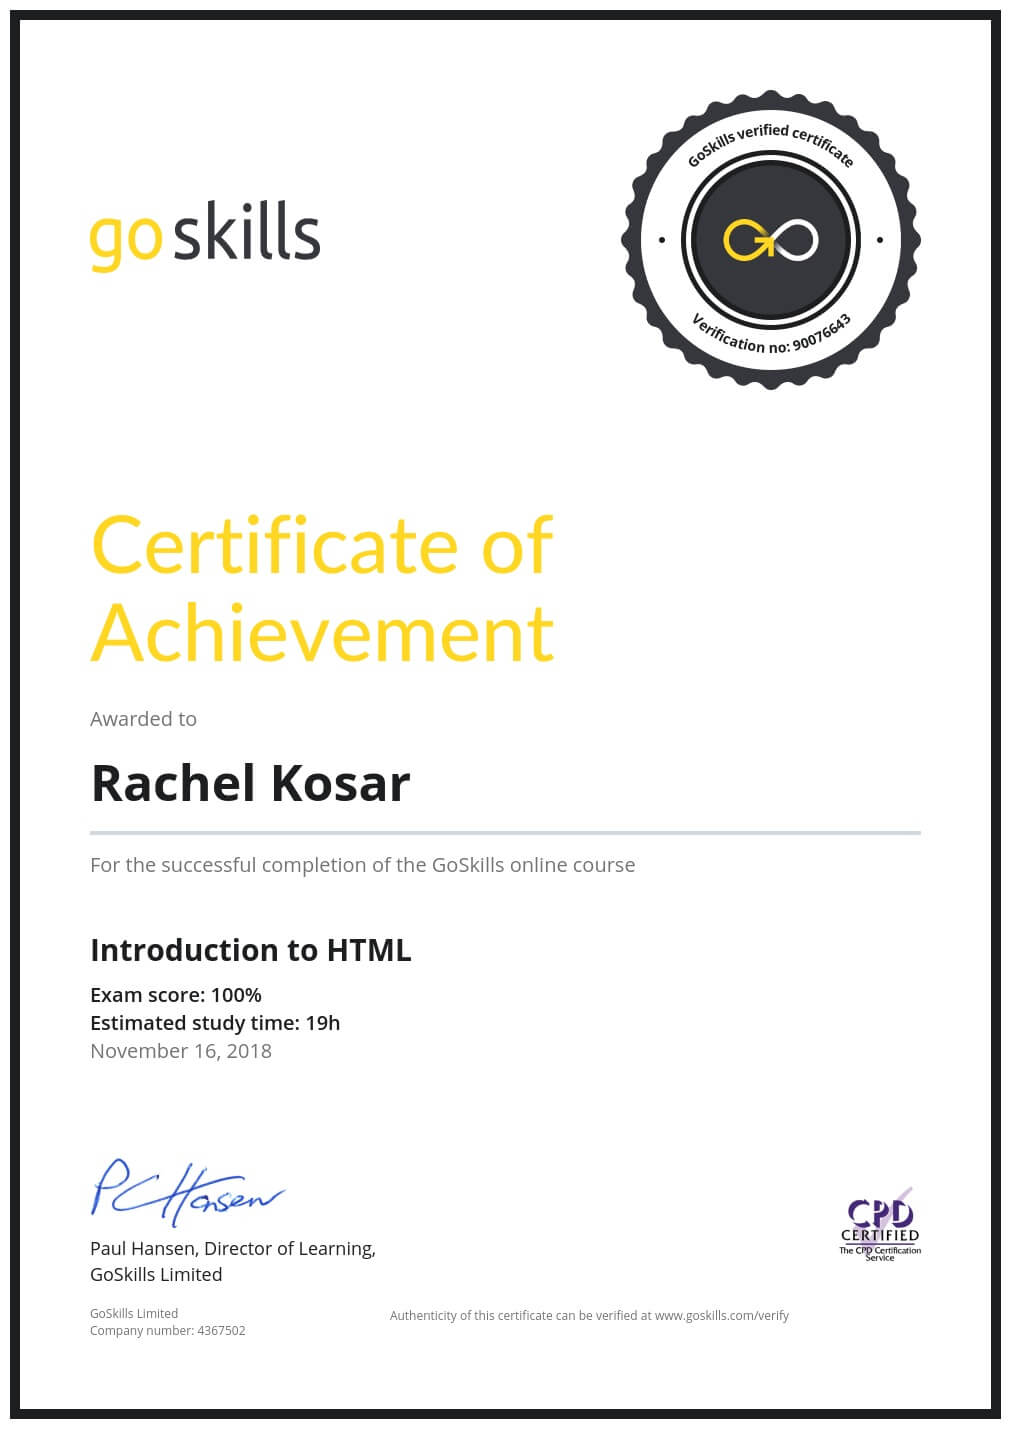Click the PC Hansen signature
The width and height of the screenshot is (1024, 1430).
click(x=187, y=1193)
